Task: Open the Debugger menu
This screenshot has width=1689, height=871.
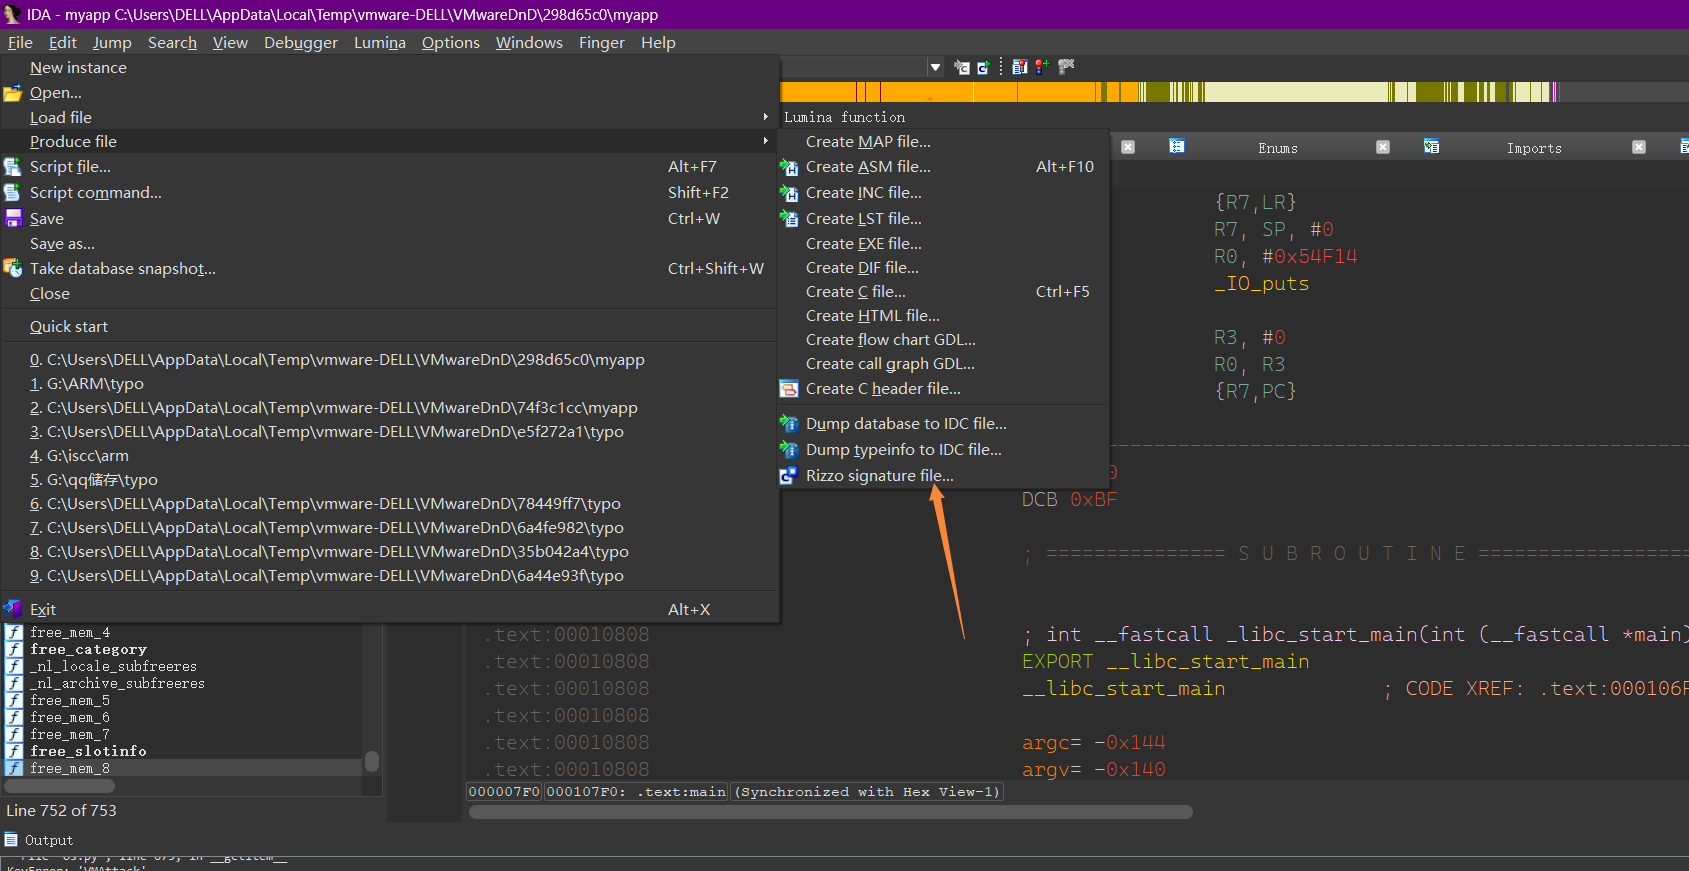Action: pos(300,42)
